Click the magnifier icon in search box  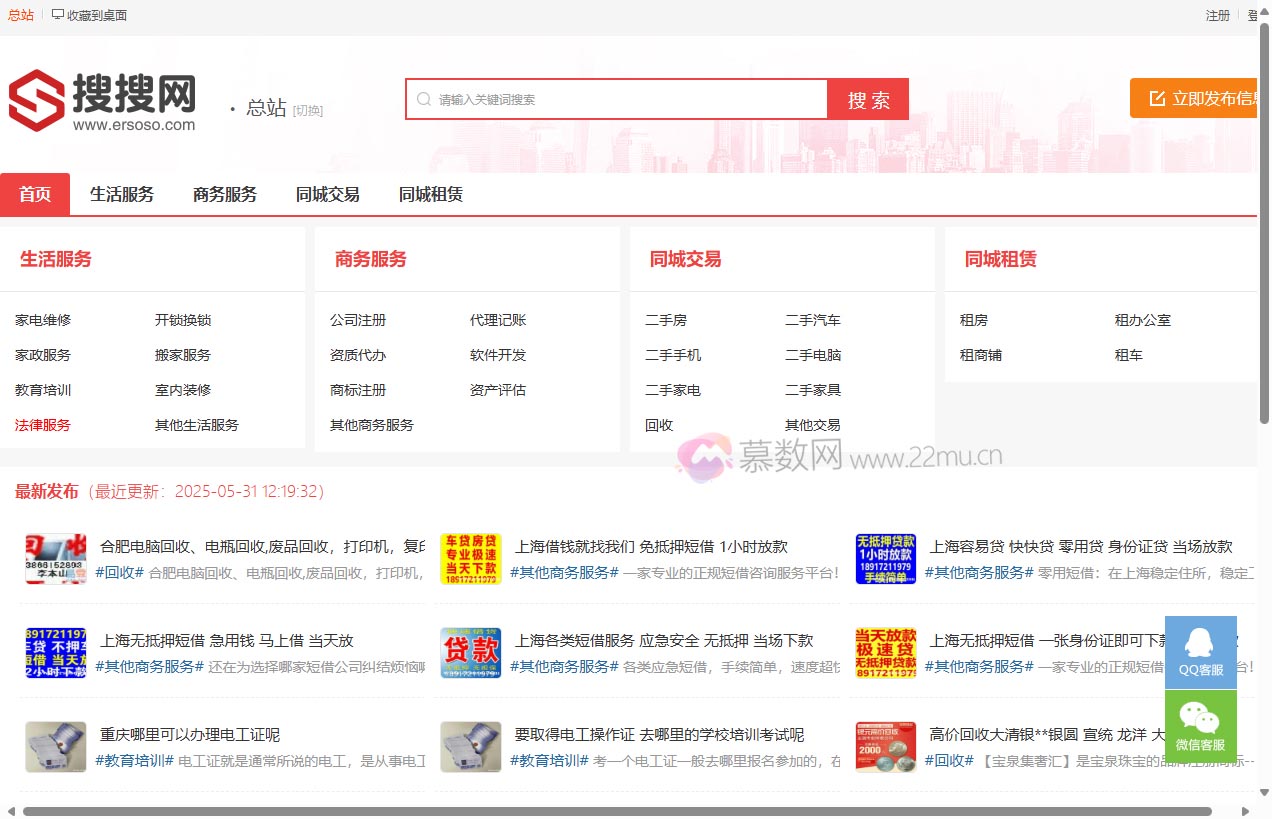click(424, 99)
